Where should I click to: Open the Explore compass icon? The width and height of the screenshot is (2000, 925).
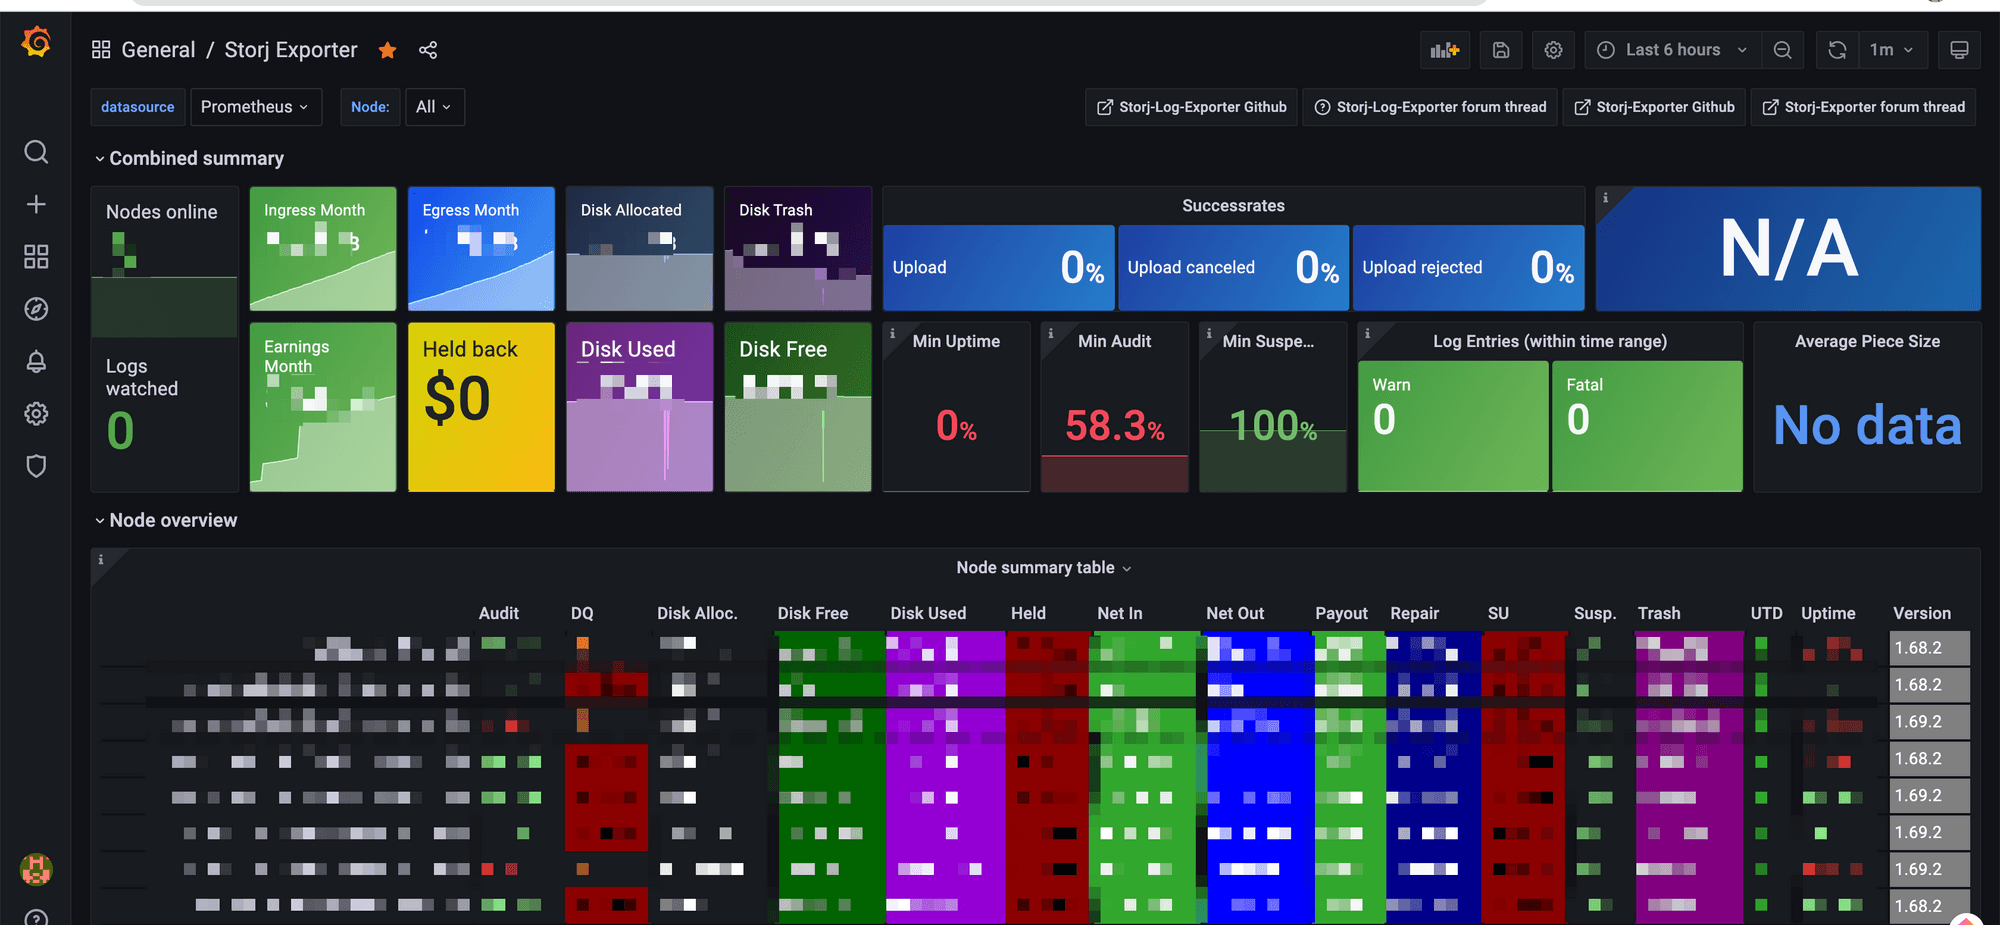[x=36, y=309]
